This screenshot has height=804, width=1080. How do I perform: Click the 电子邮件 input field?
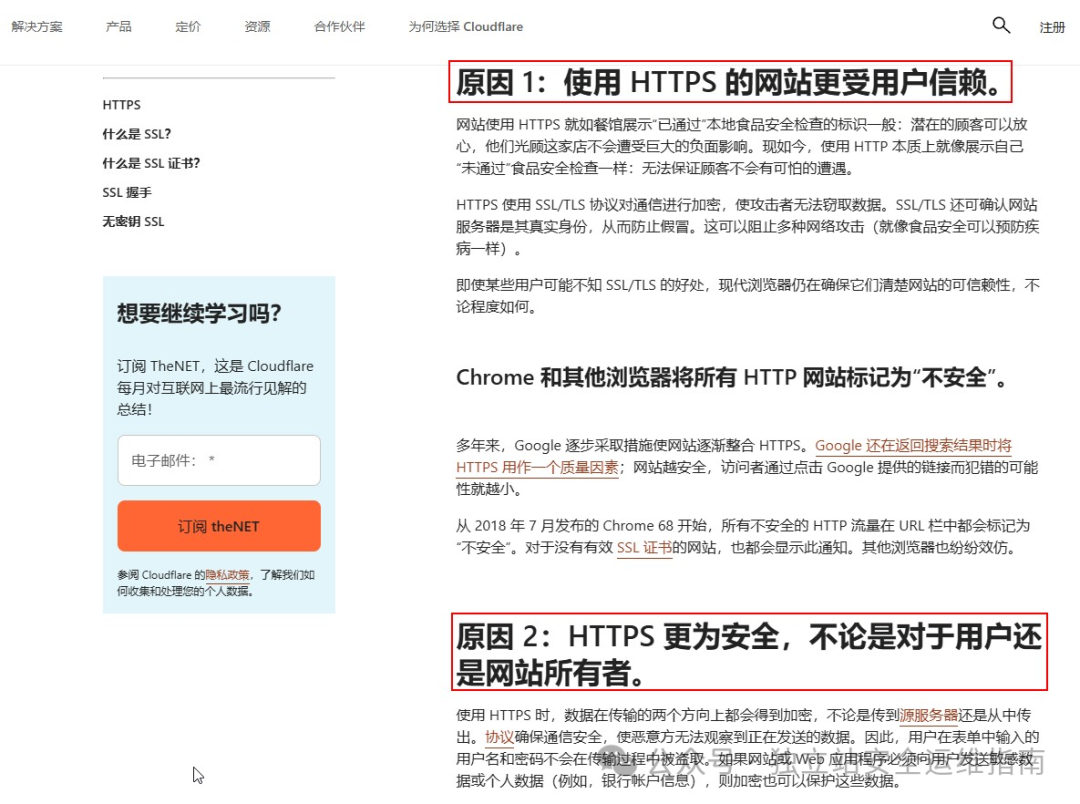coord(219,460)
